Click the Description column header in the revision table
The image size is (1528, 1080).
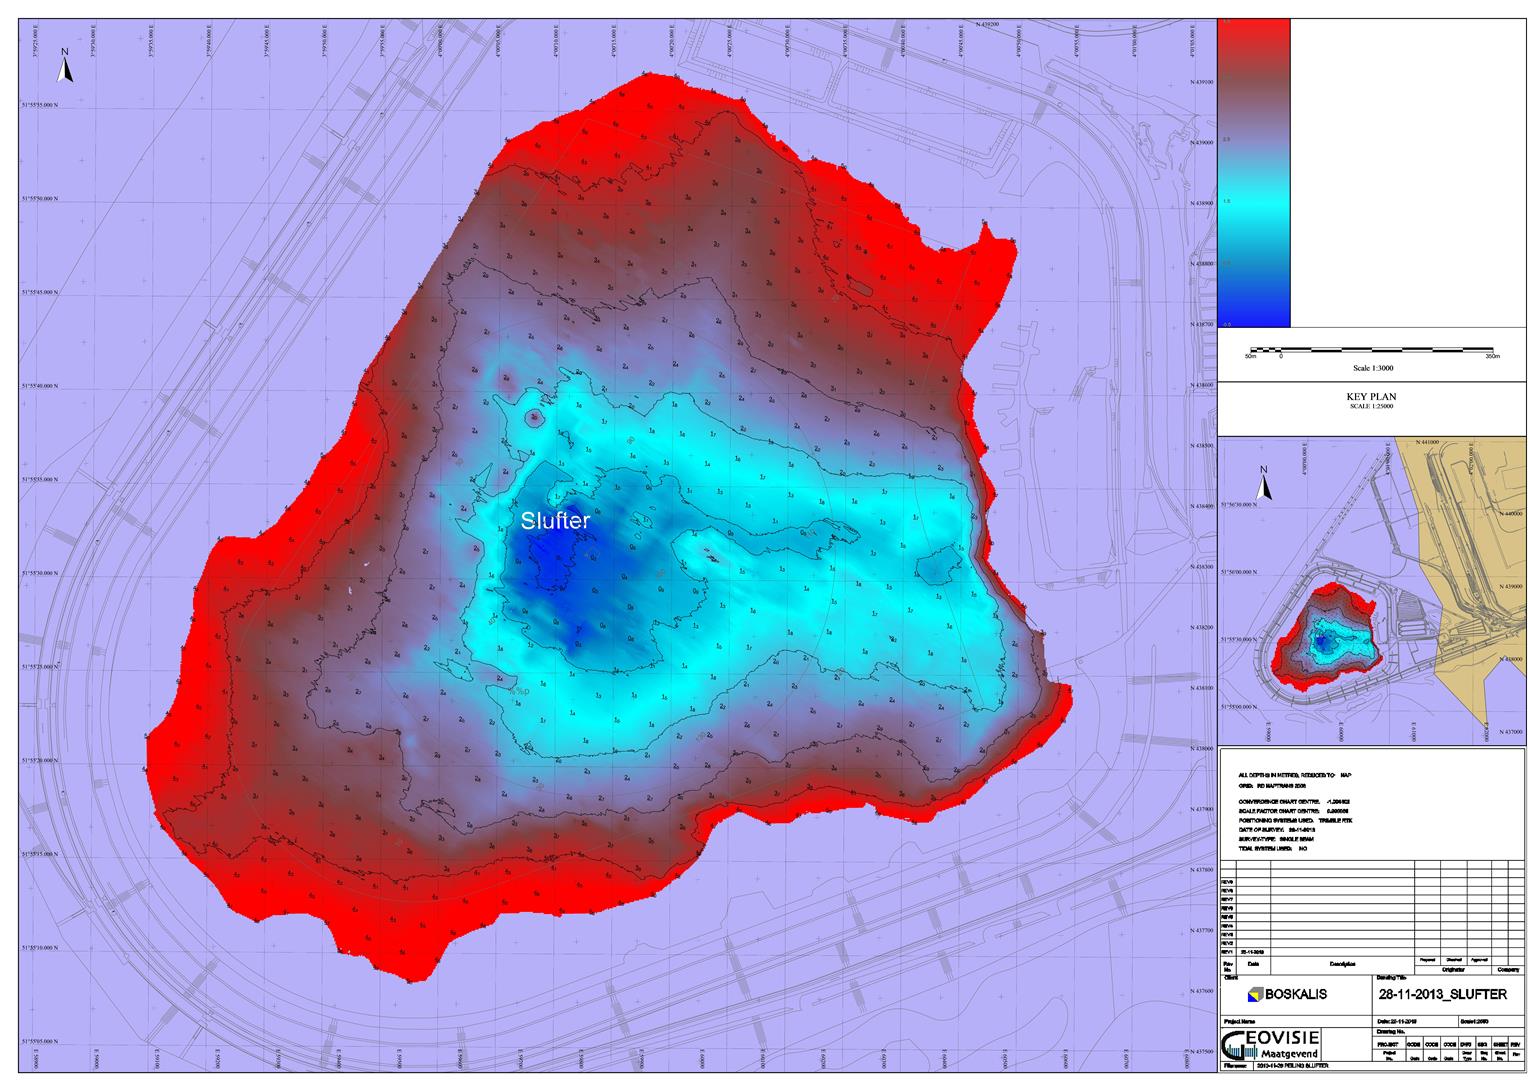coord(1342,964)
